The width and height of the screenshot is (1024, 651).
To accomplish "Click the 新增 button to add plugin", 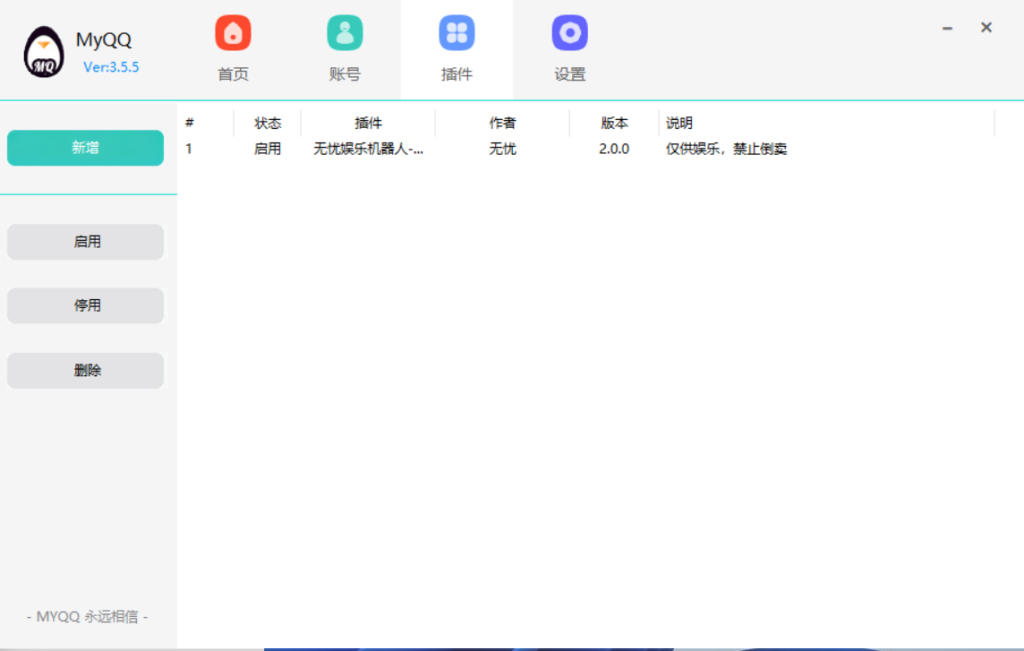I will point(85,148).
